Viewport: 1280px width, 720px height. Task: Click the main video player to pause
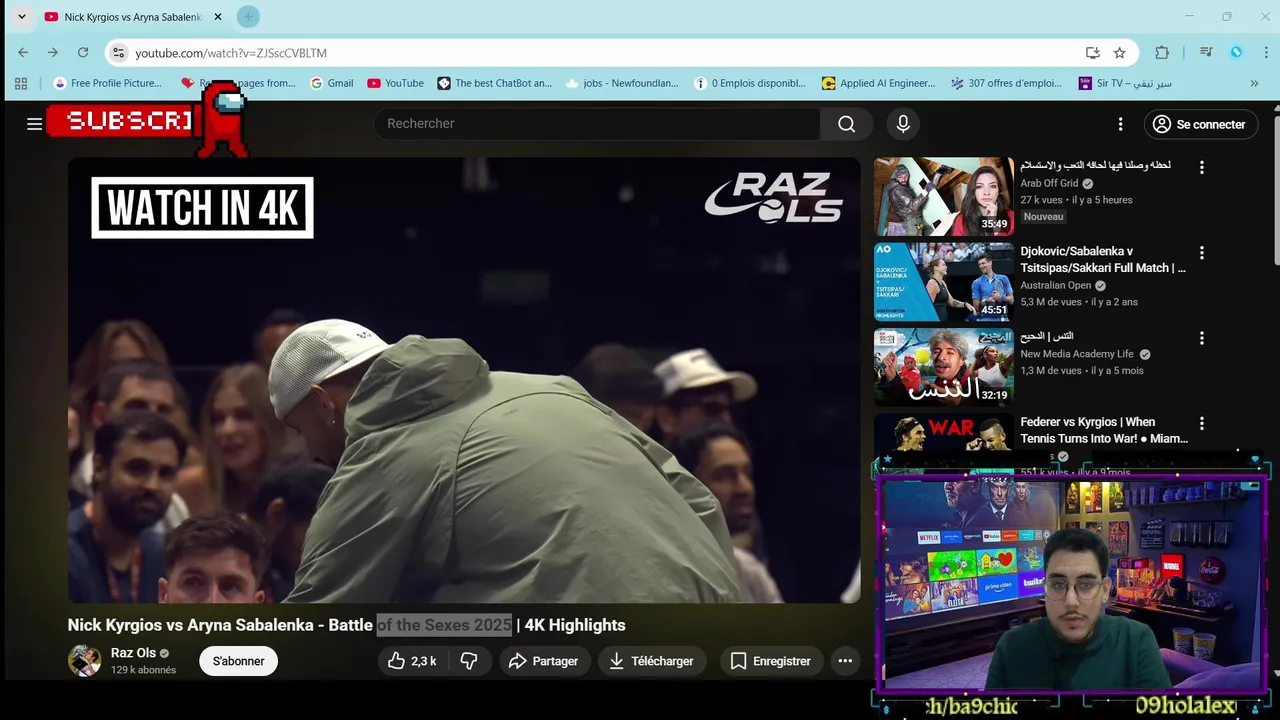pyautogui.click(x=464, y=380)
